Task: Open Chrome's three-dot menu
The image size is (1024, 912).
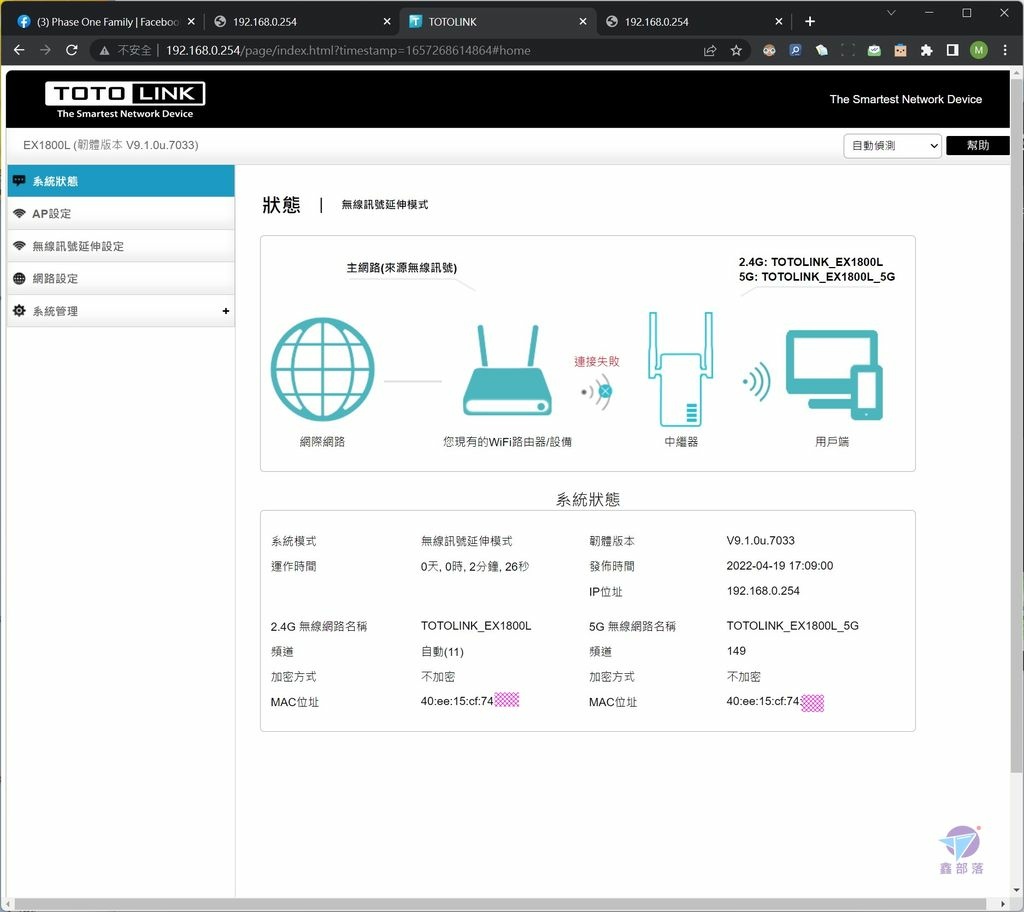Action: [x=1004, y=50]
